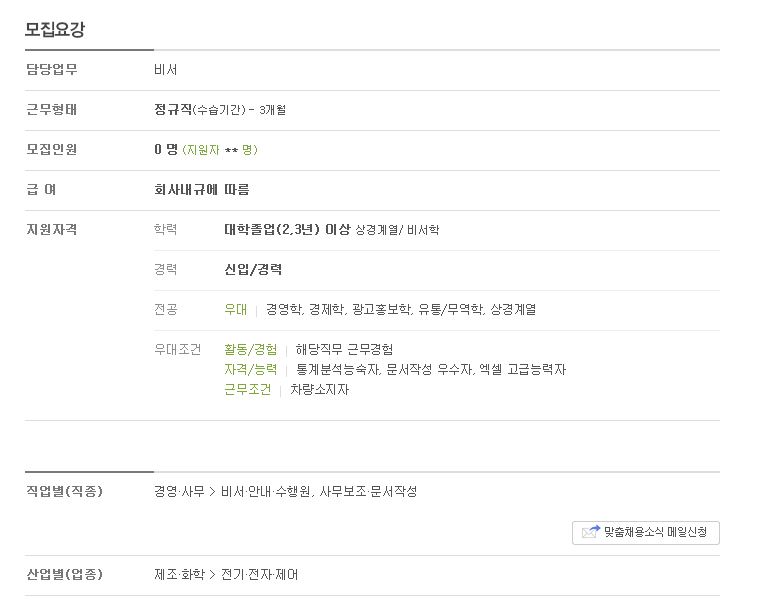Click the green 우대 label in the major row
The image size is (761, 603).
coord(235,309)
